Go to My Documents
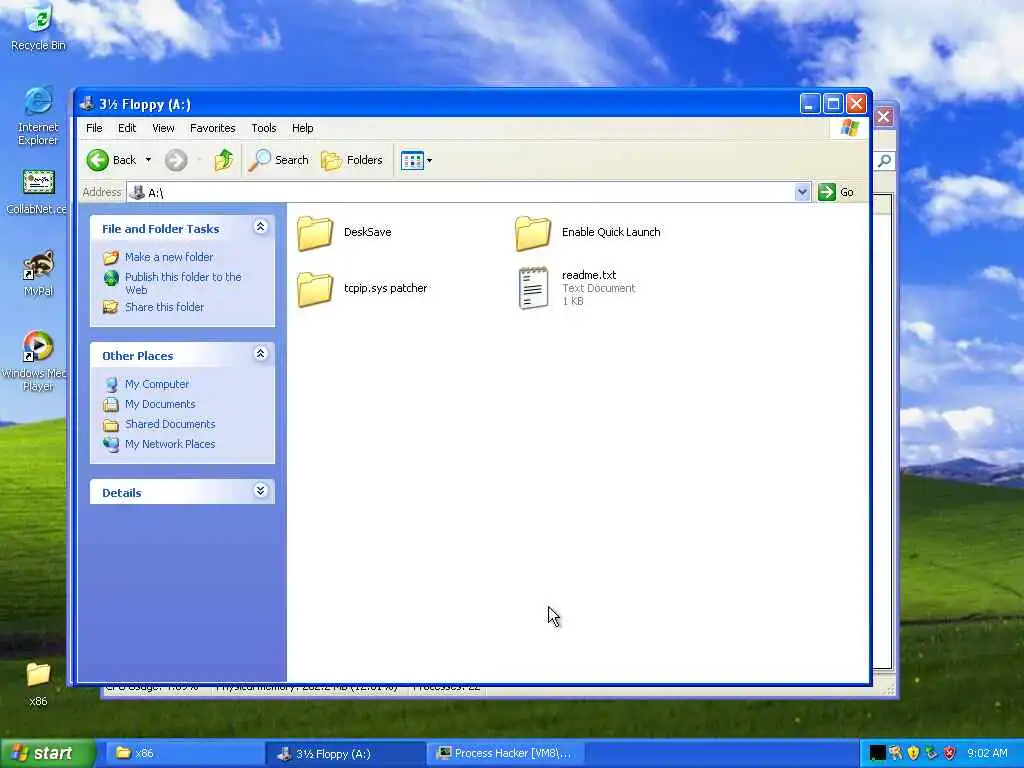The height and width of the screenshot is (768, 1024). pyautogui.click(x=160, y=404)
